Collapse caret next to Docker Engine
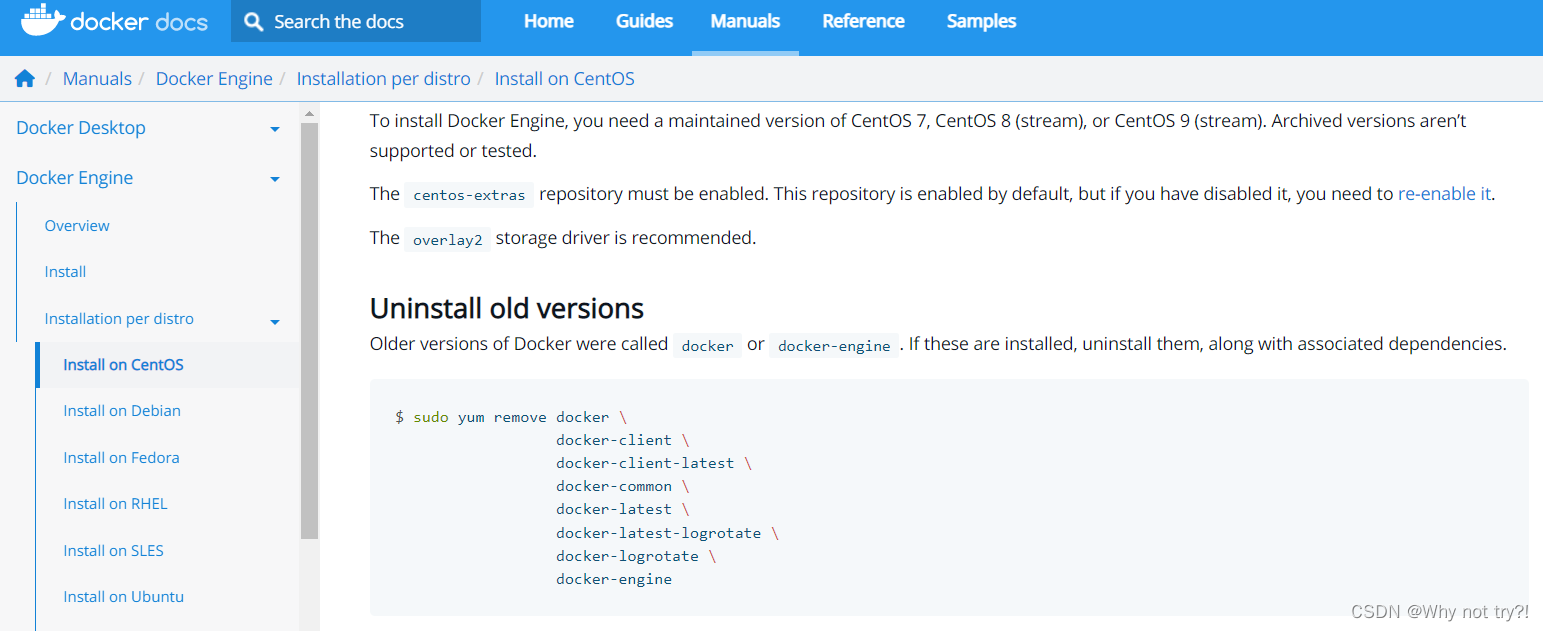This screenshot has height=631, width=1543. [x=275, y=179]
